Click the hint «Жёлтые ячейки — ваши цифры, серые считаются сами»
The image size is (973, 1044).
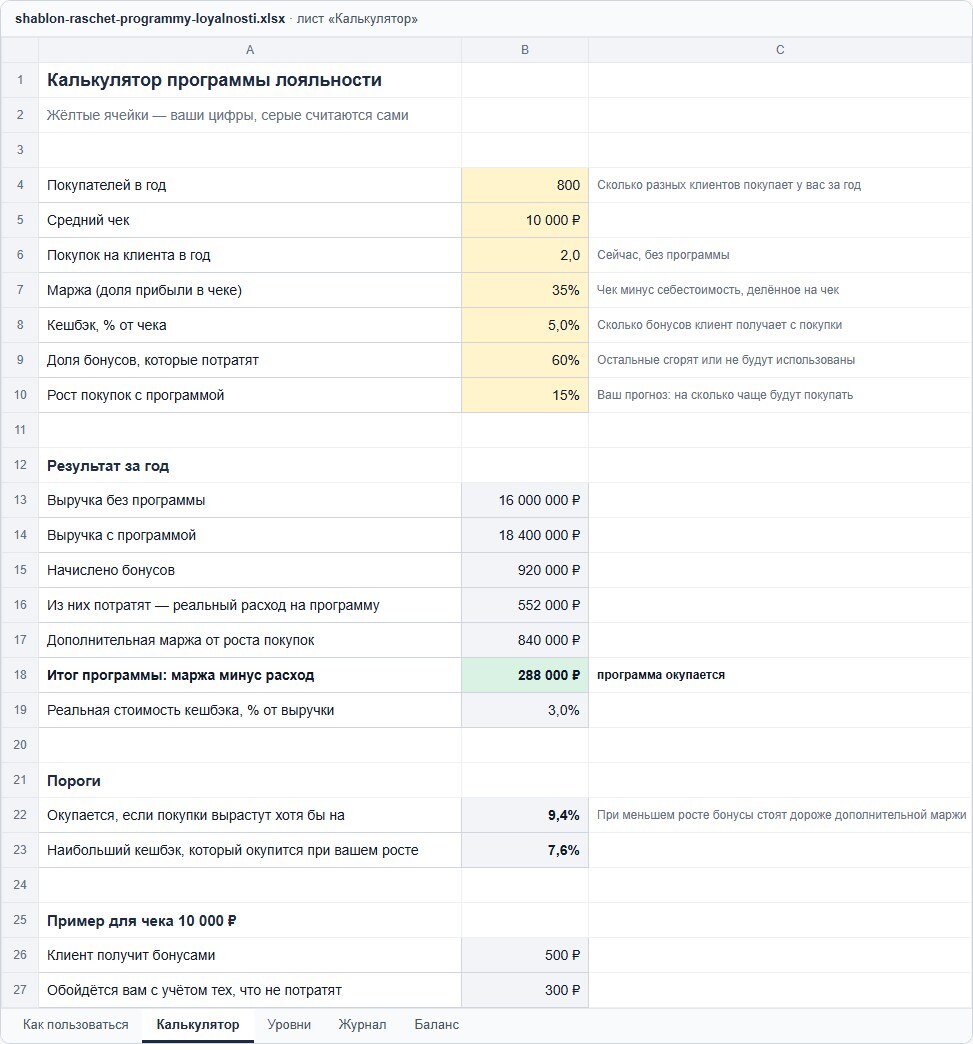(227, 115)
